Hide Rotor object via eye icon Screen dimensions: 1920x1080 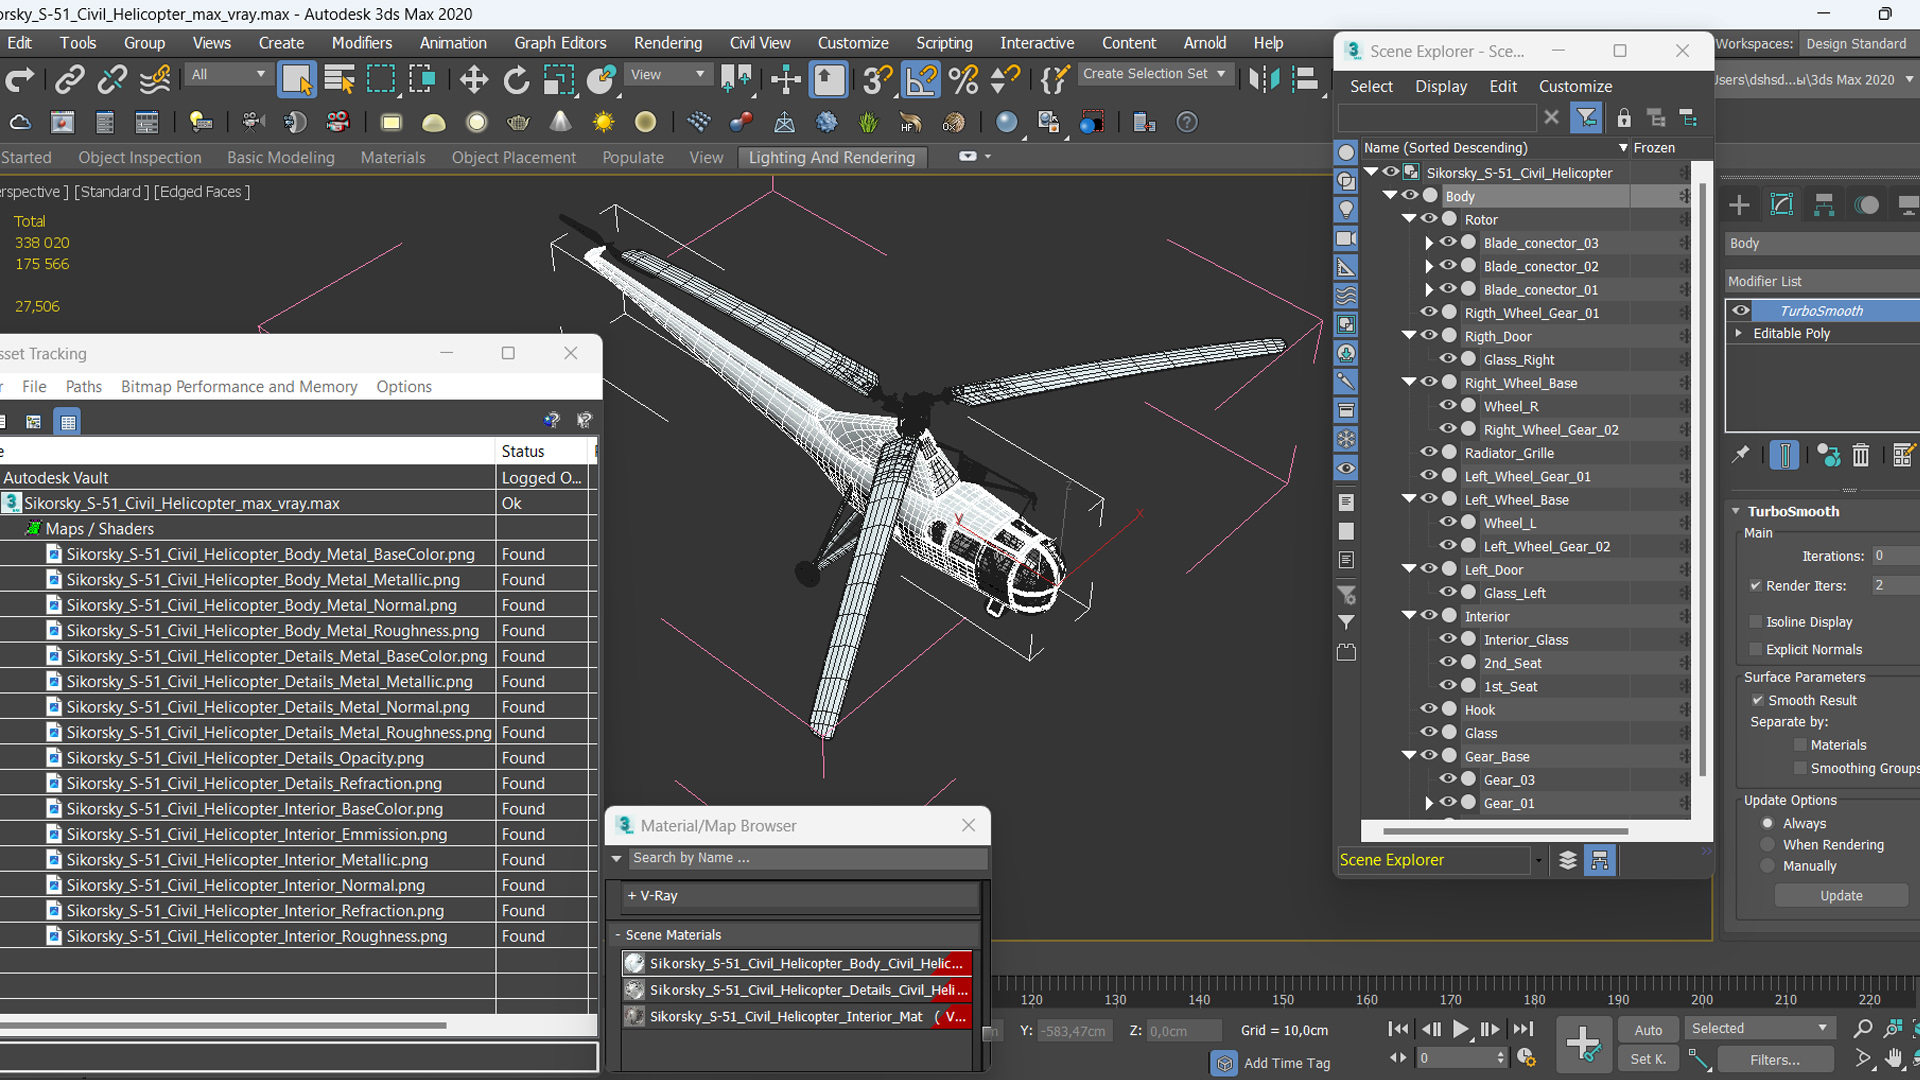(1429, 219)
